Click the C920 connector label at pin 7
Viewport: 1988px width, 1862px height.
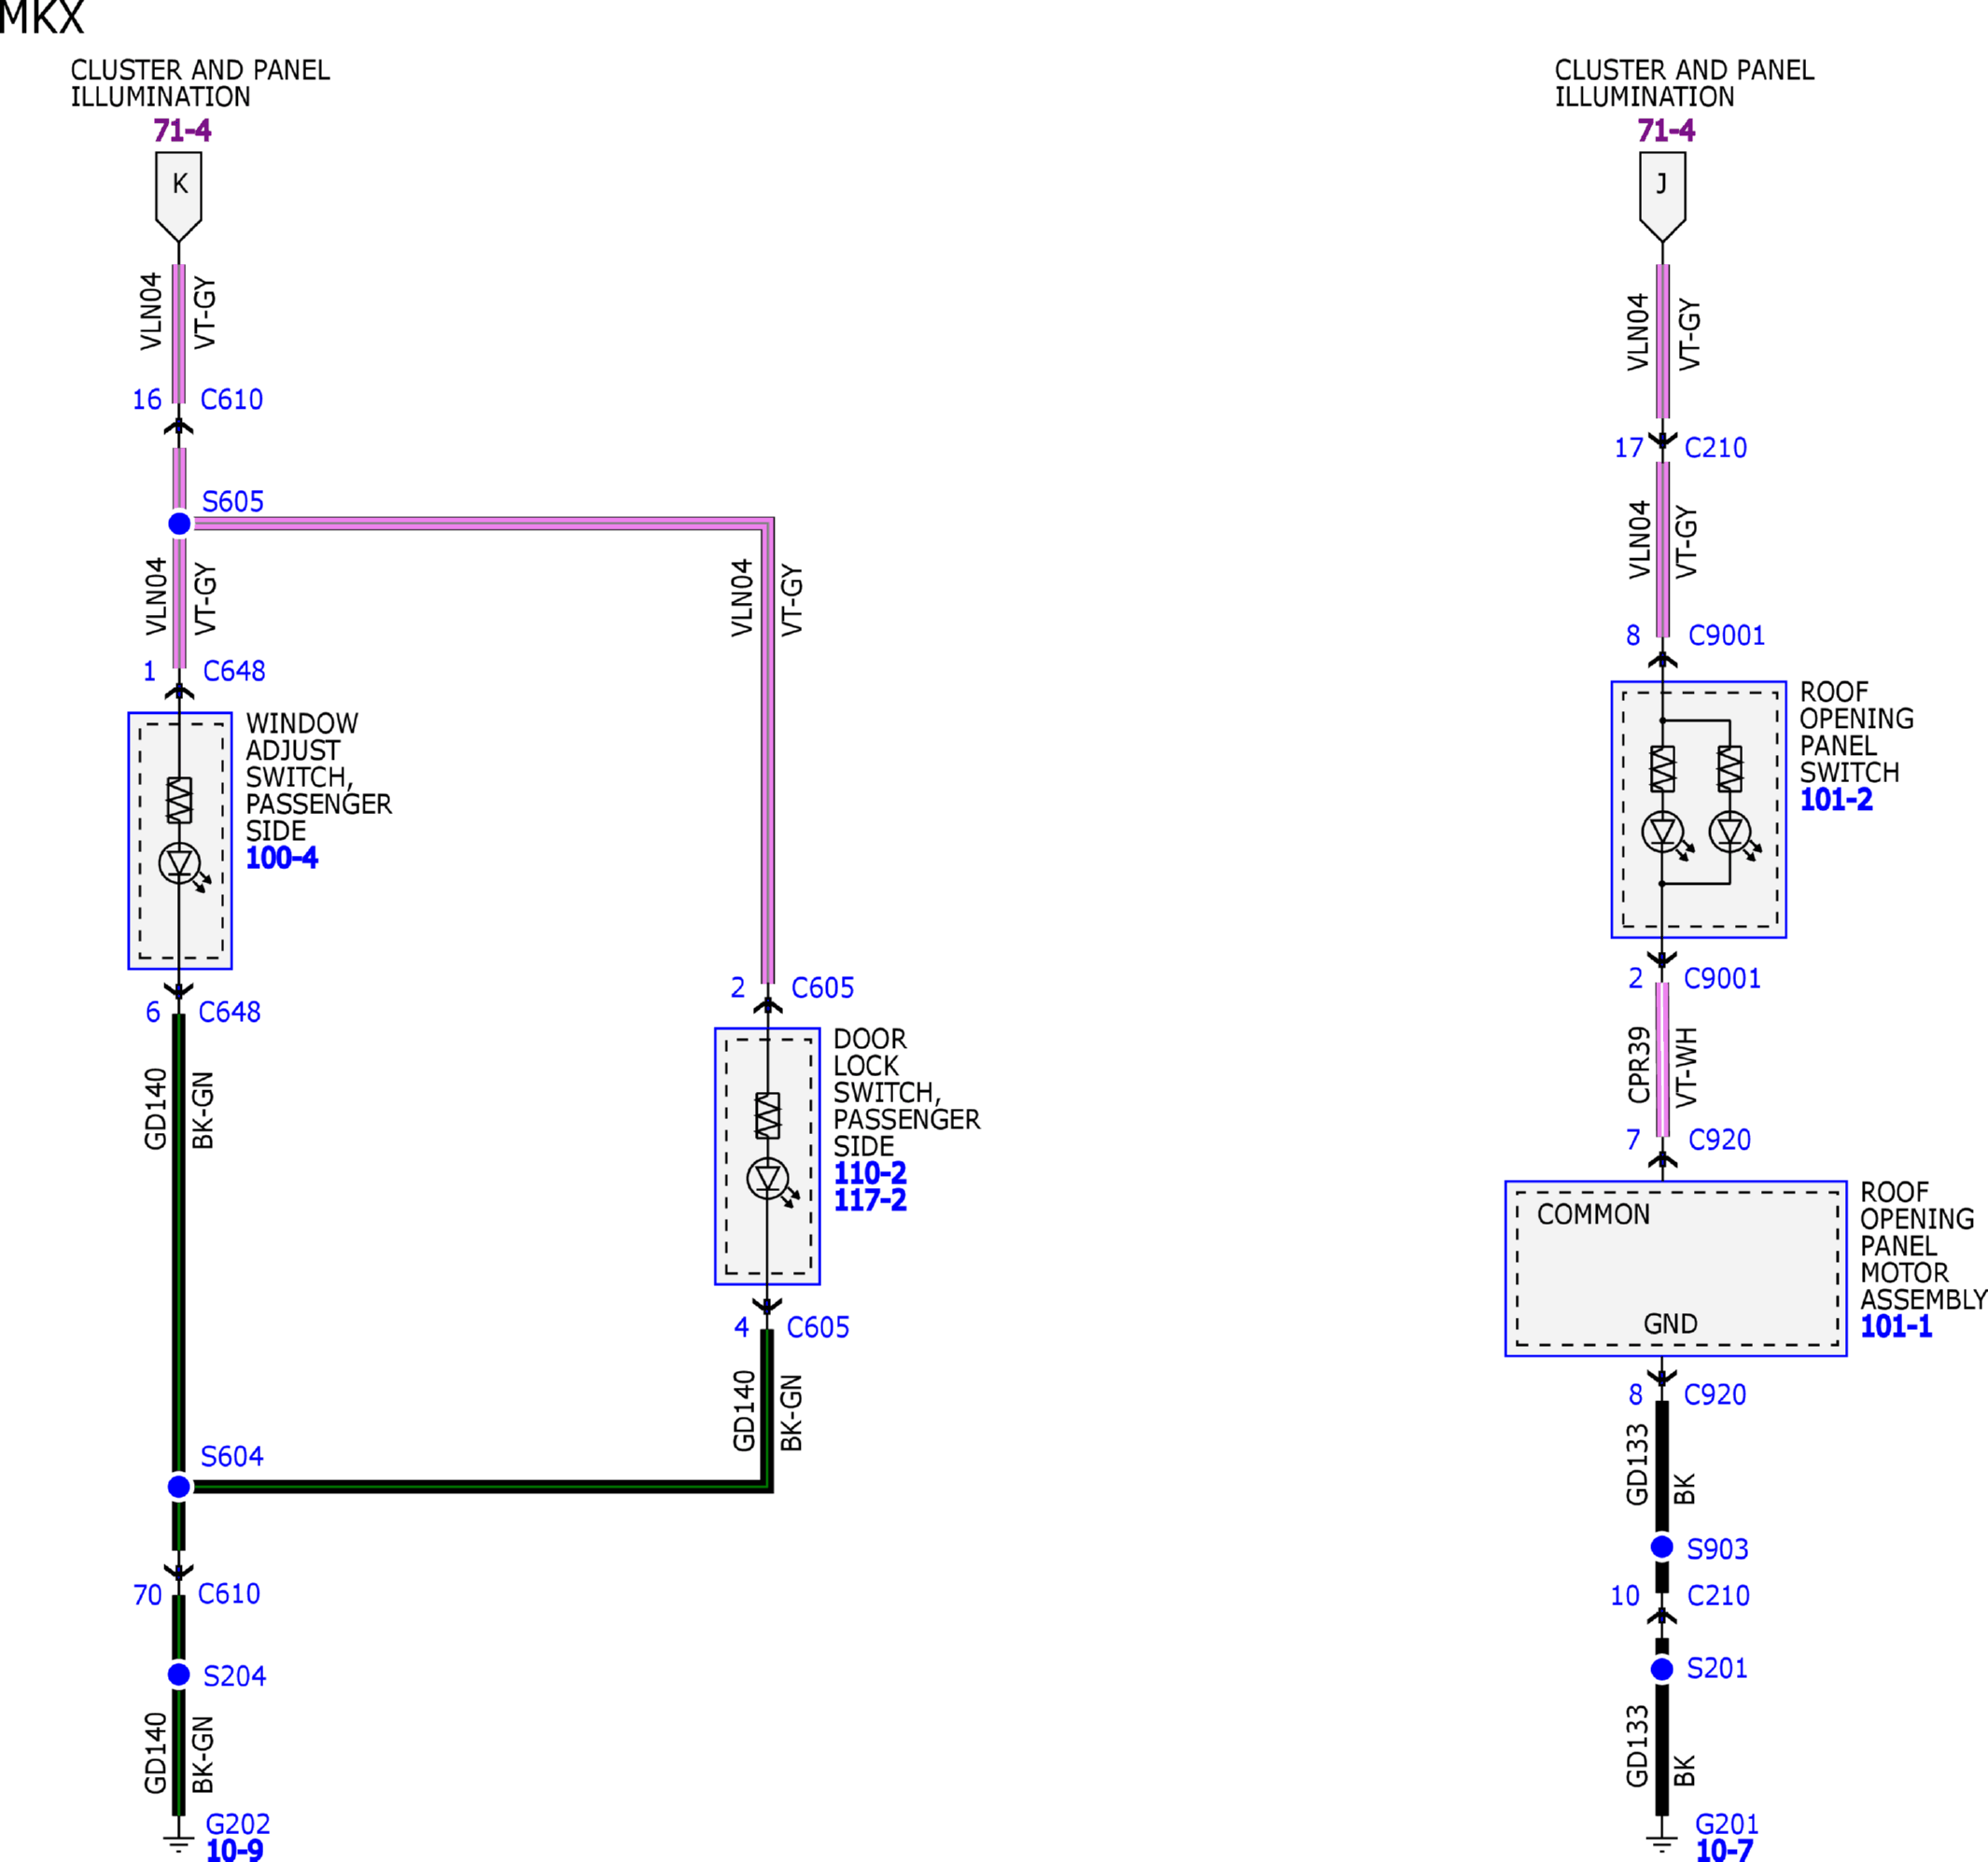1719,1140
